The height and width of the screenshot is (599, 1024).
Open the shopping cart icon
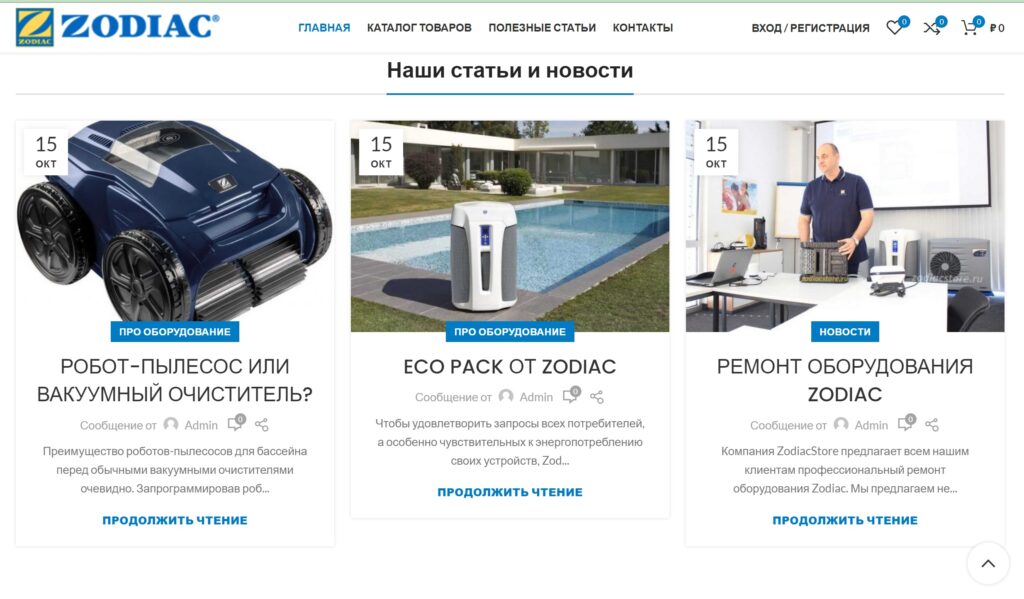tap(970, 27)
